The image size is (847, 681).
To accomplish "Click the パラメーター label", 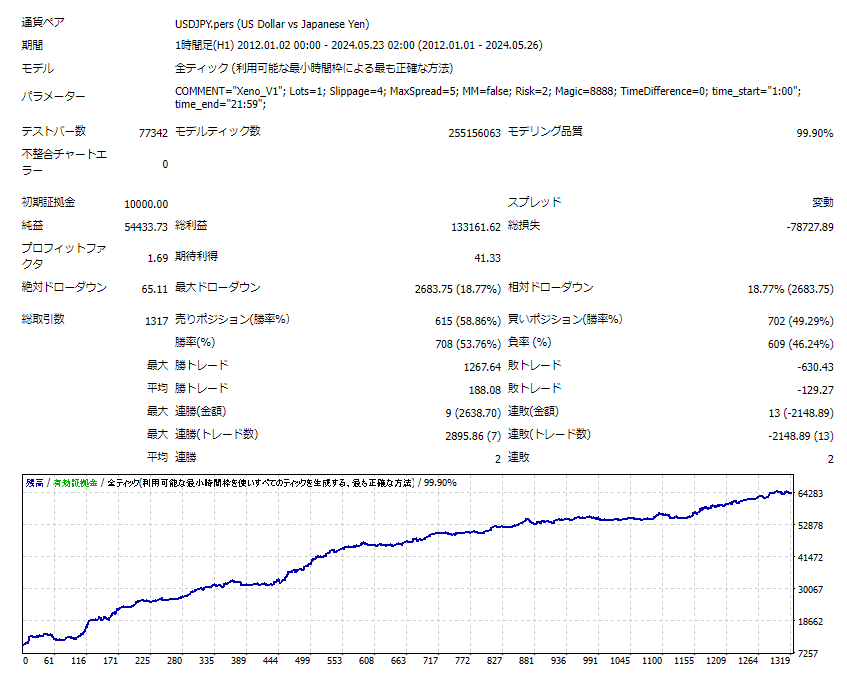I will (x=53, y=97).
